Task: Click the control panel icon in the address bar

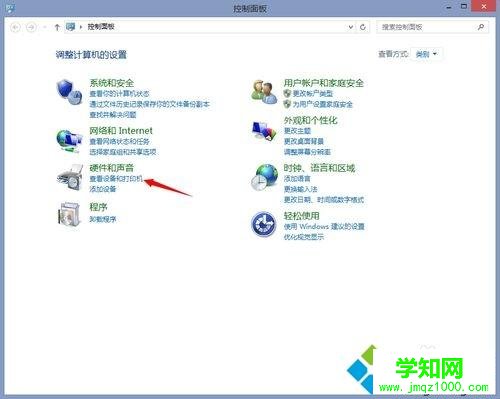Action: (70, 27)
